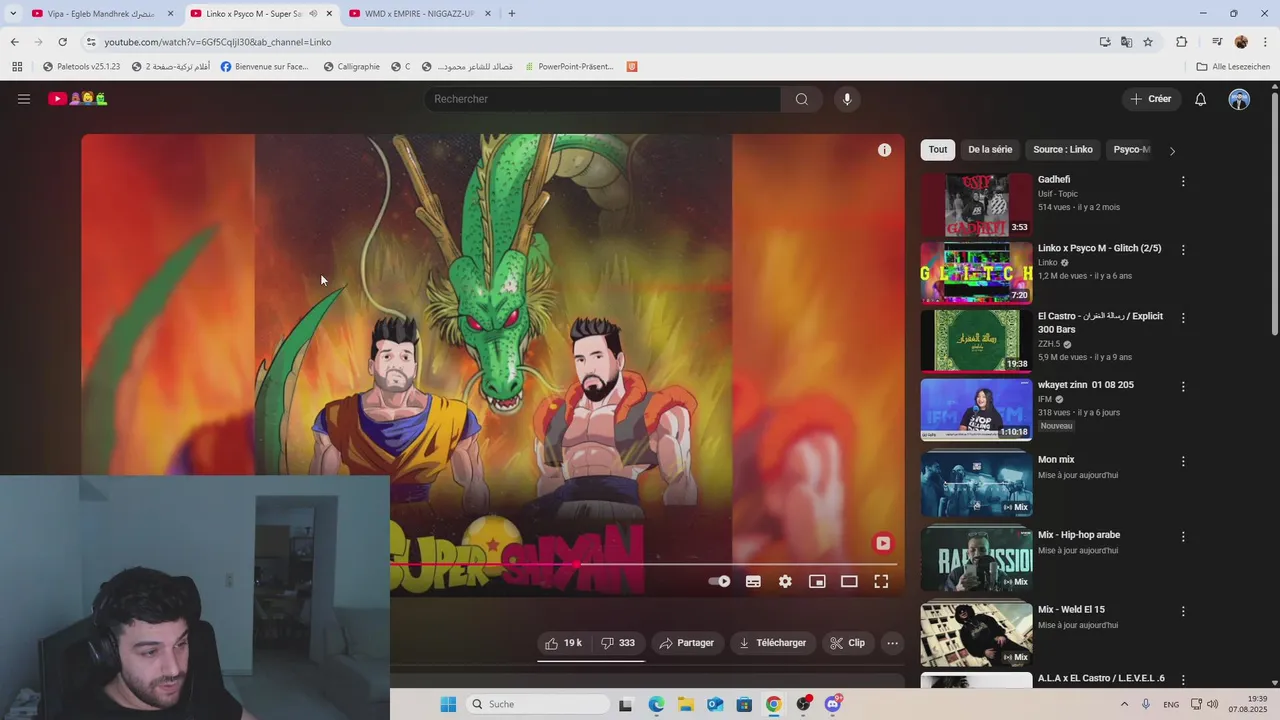Click the Créer button
This screenshot has width=1280, height=720.
(1151, 99)
